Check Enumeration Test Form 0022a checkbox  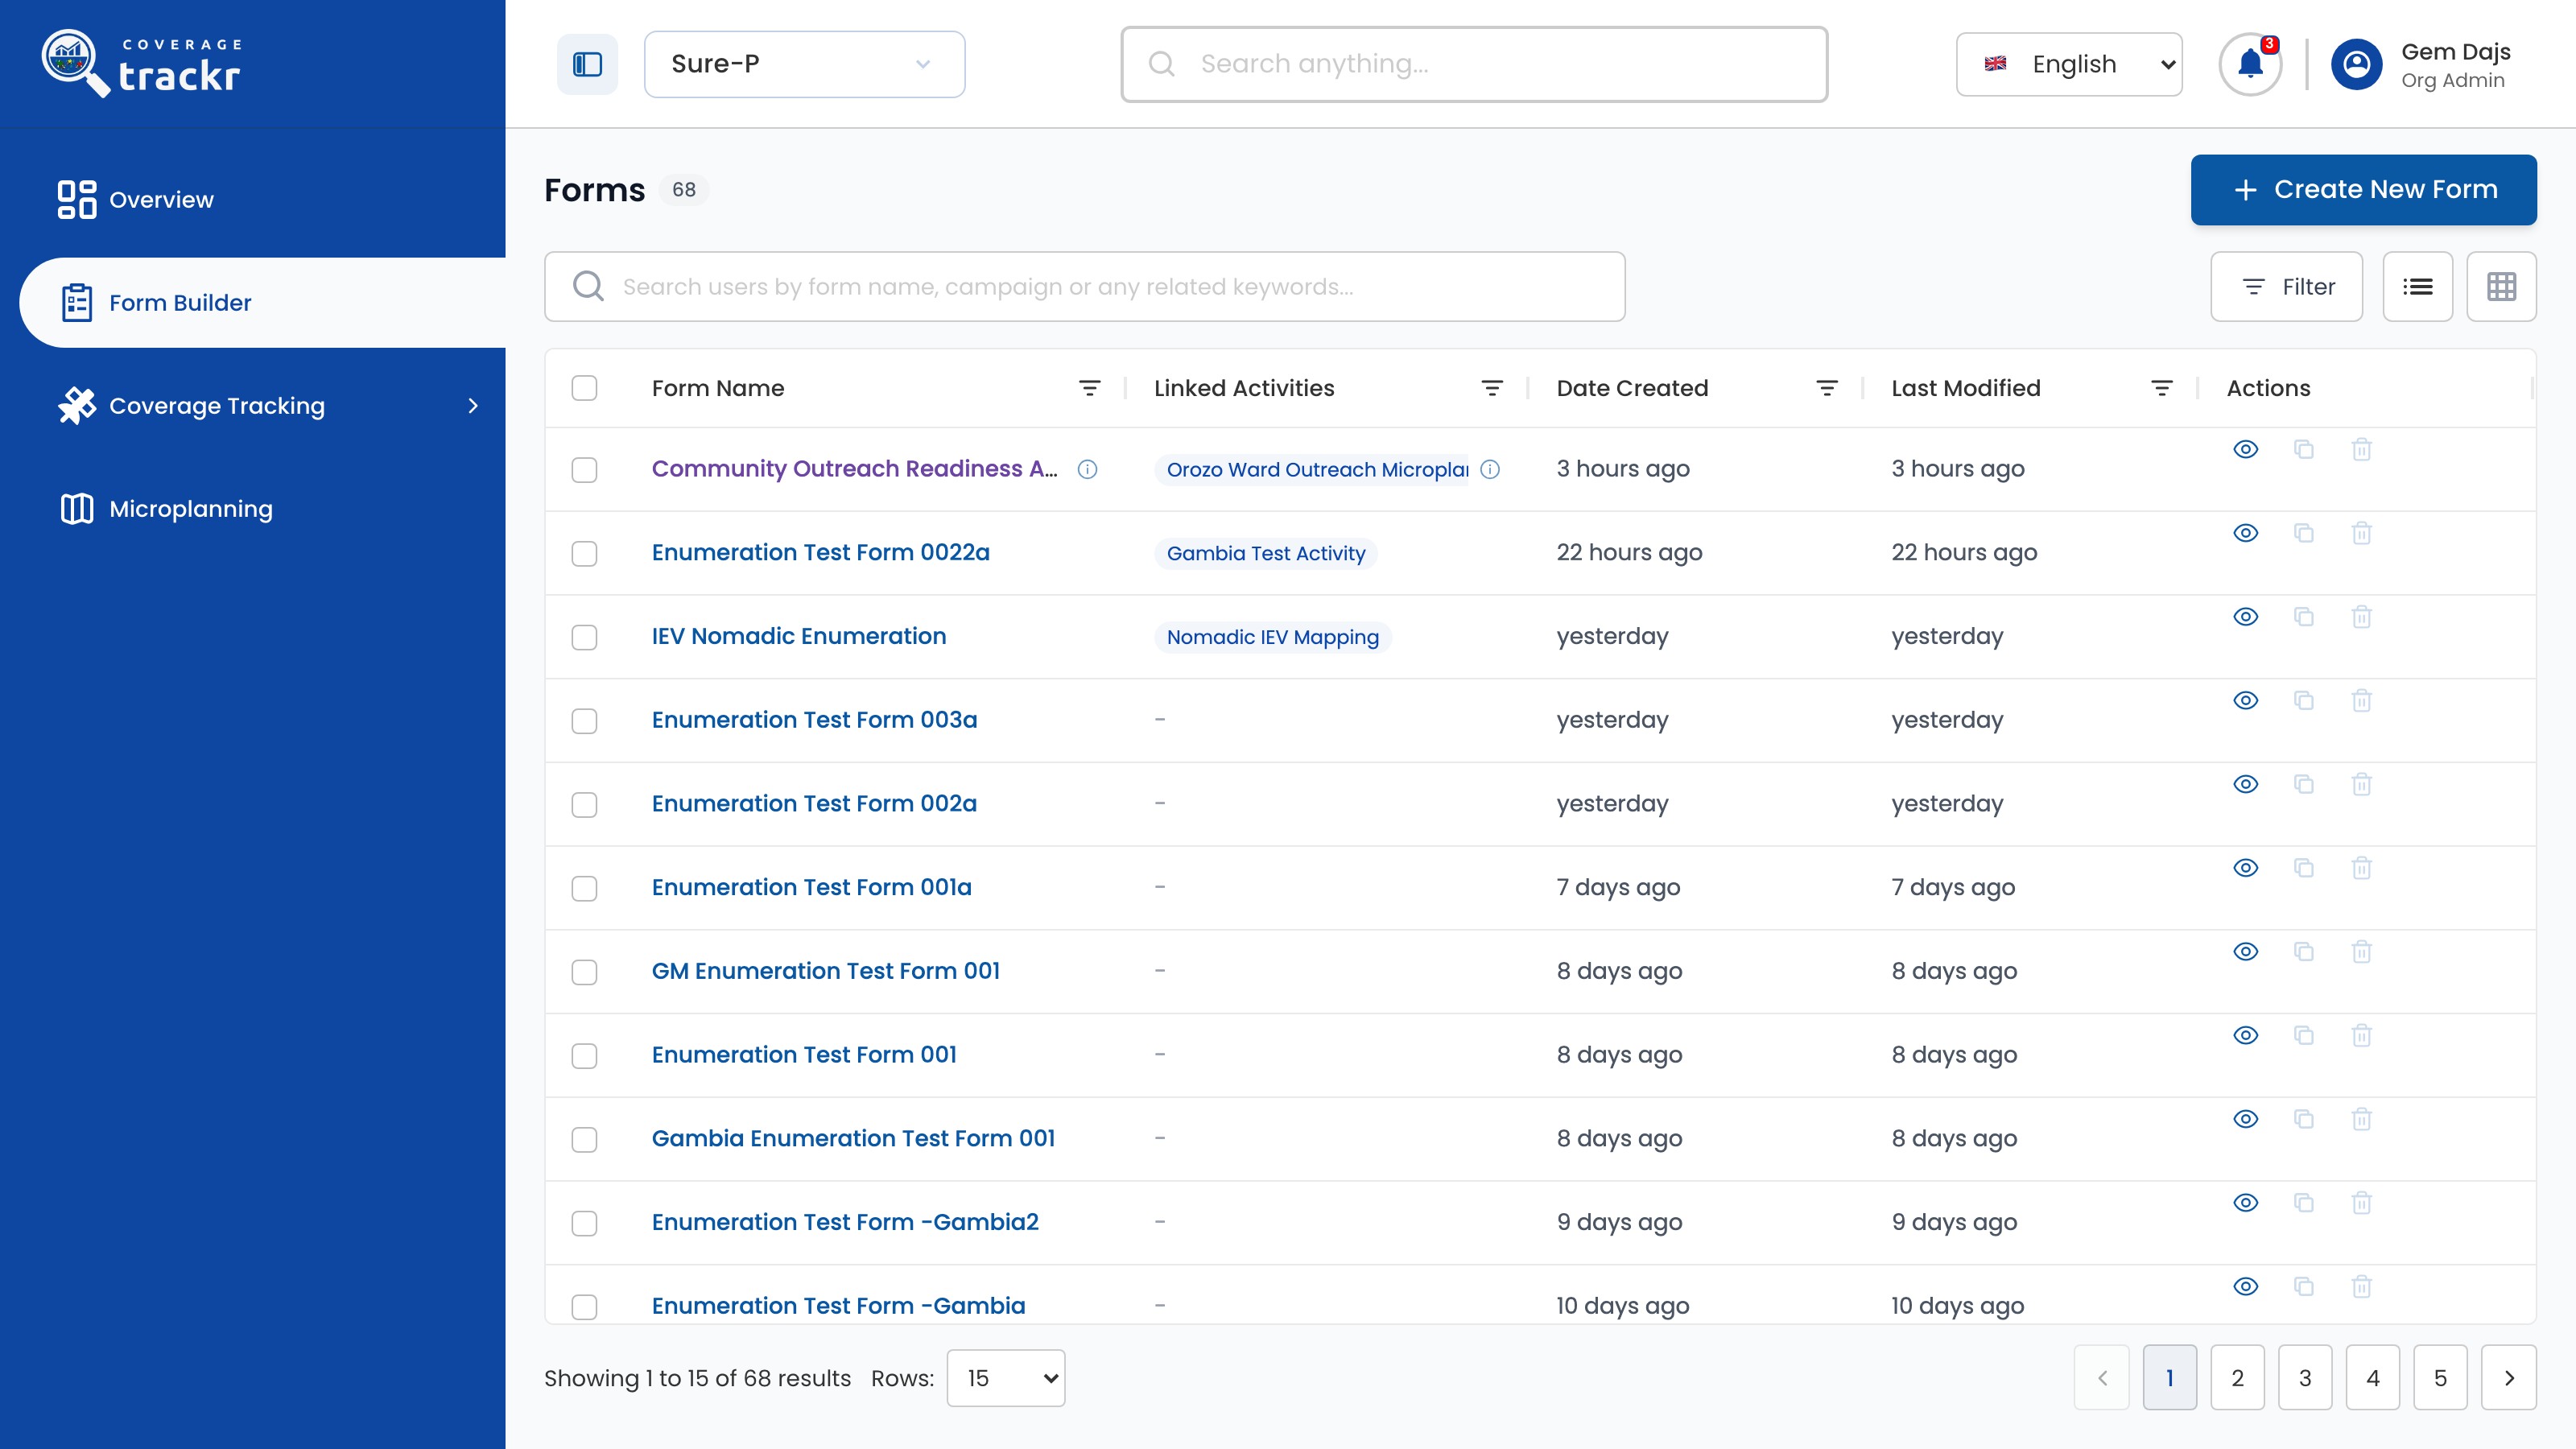[x=584, y=554]
